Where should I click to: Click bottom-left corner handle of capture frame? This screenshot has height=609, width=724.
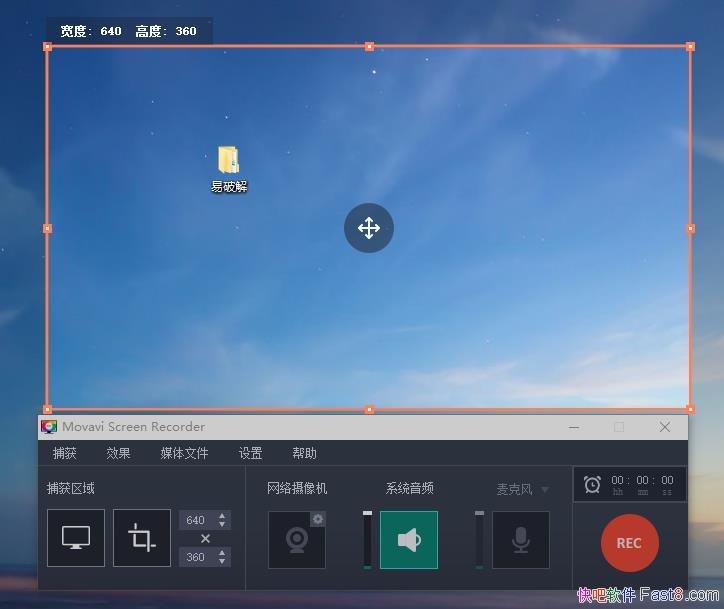(47, 409)
